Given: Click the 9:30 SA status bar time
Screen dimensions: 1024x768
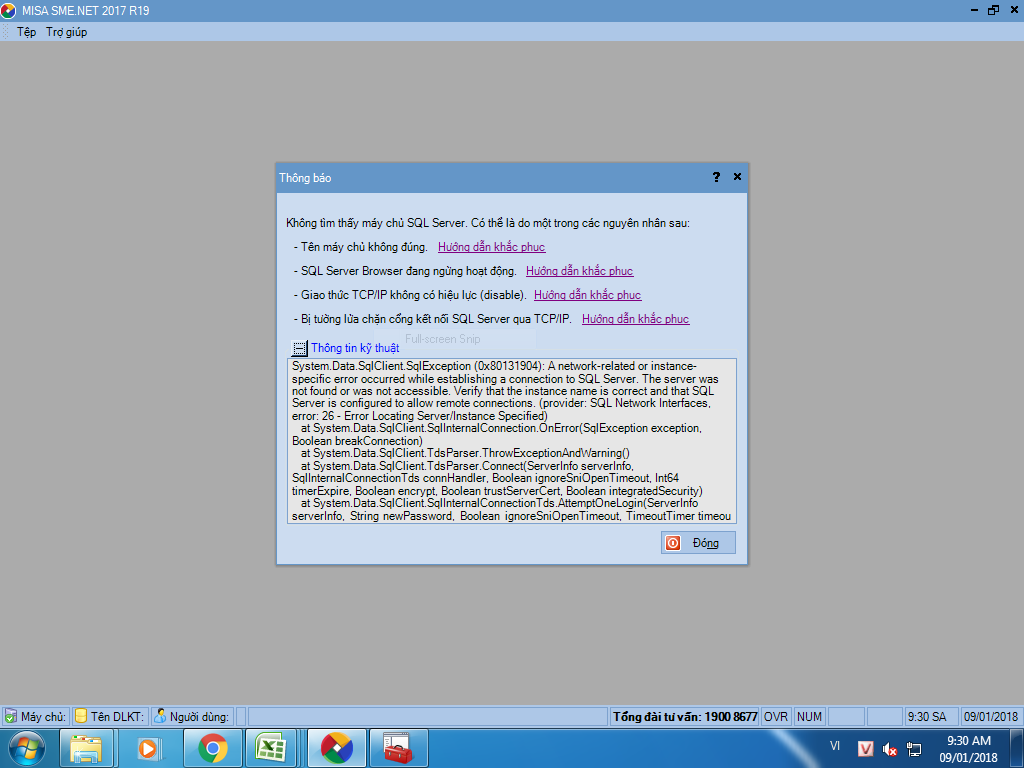Looking at the screenshot, I should coord(927,716).
